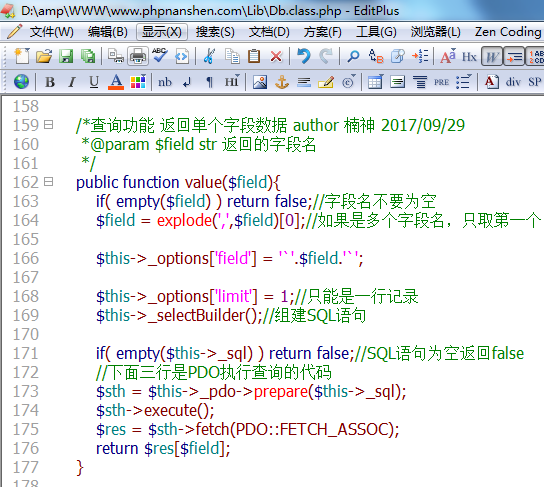Screen dimensions: 544x487
Task: Insert an HTML comment via the pencil icon
Action: 326,82
